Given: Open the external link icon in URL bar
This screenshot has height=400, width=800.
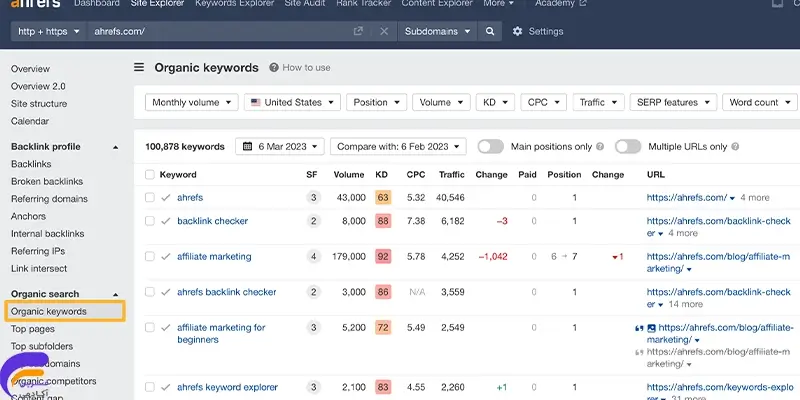Looking at the screenshot, I should (x=358, y=31).
